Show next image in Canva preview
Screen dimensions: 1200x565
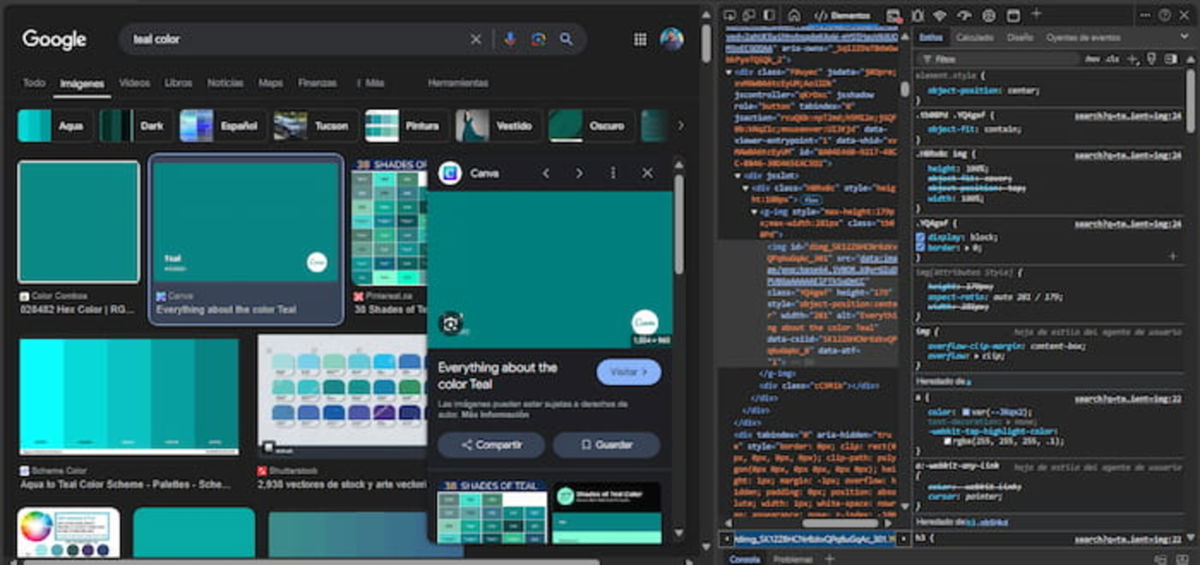[579, 173]
